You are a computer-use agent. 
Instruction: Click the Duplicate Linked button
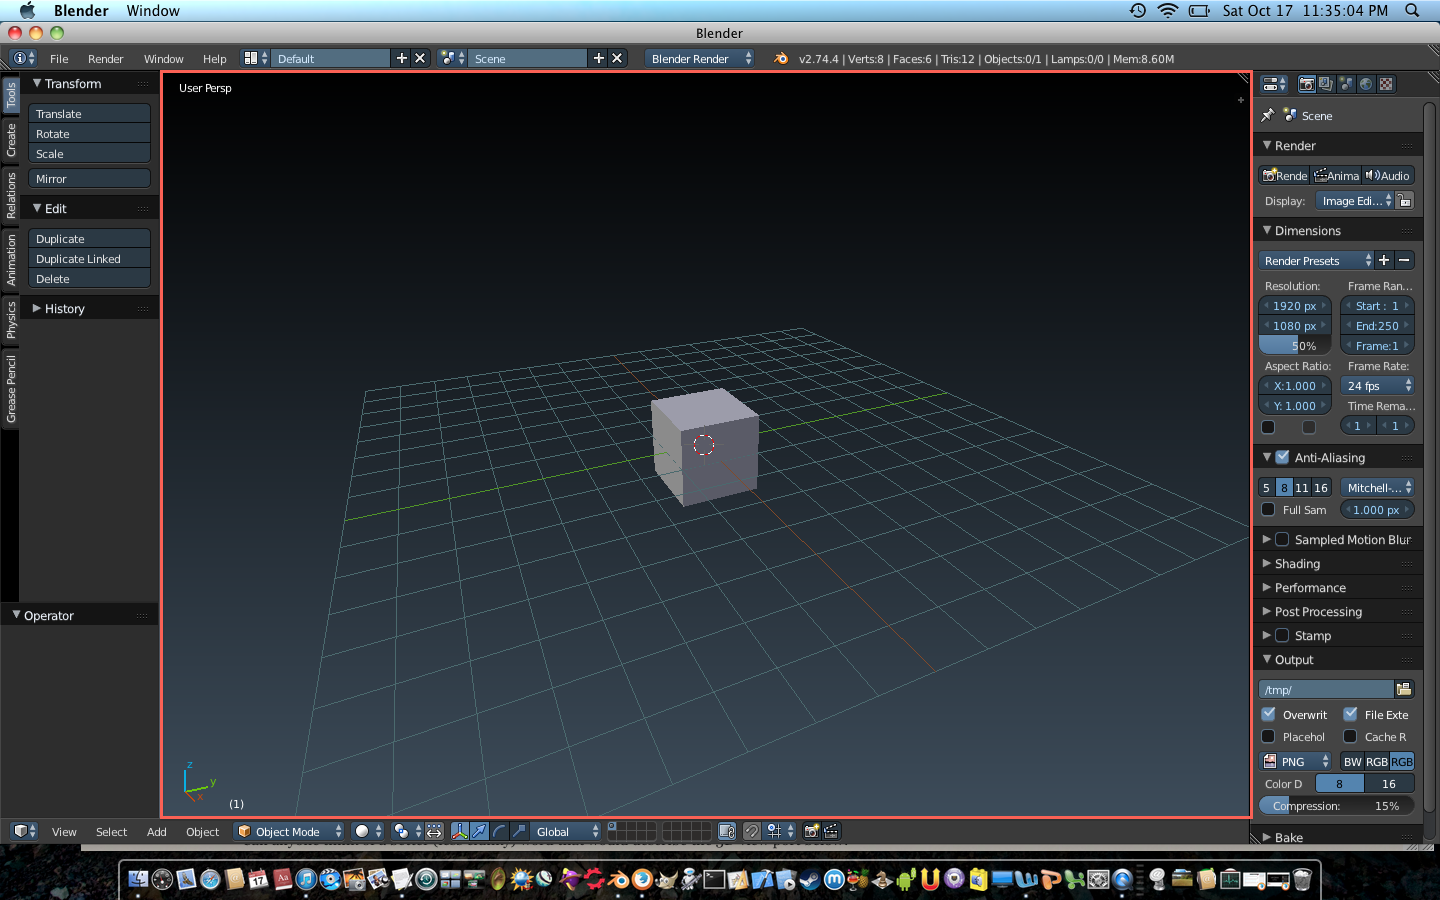pyautogui.click(x=89, y=259)
